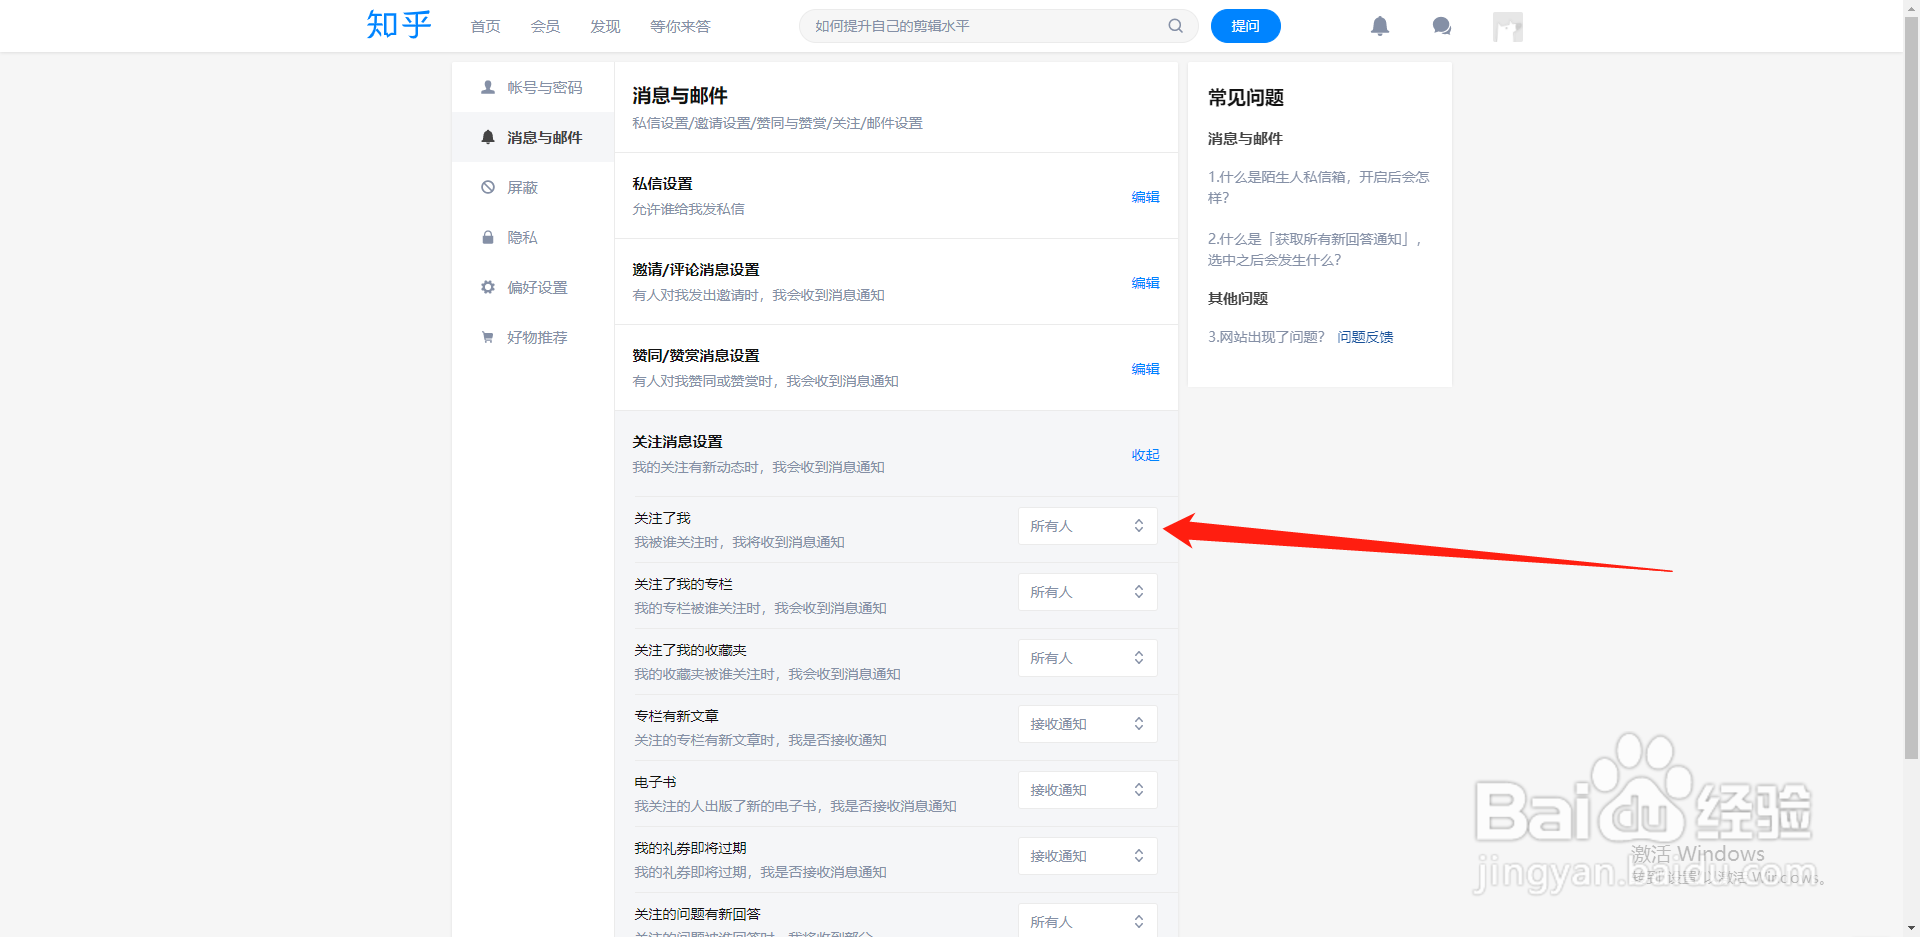
Task: Change 关注了我的收藏夹 to another option
Action: coord(1087,657)
